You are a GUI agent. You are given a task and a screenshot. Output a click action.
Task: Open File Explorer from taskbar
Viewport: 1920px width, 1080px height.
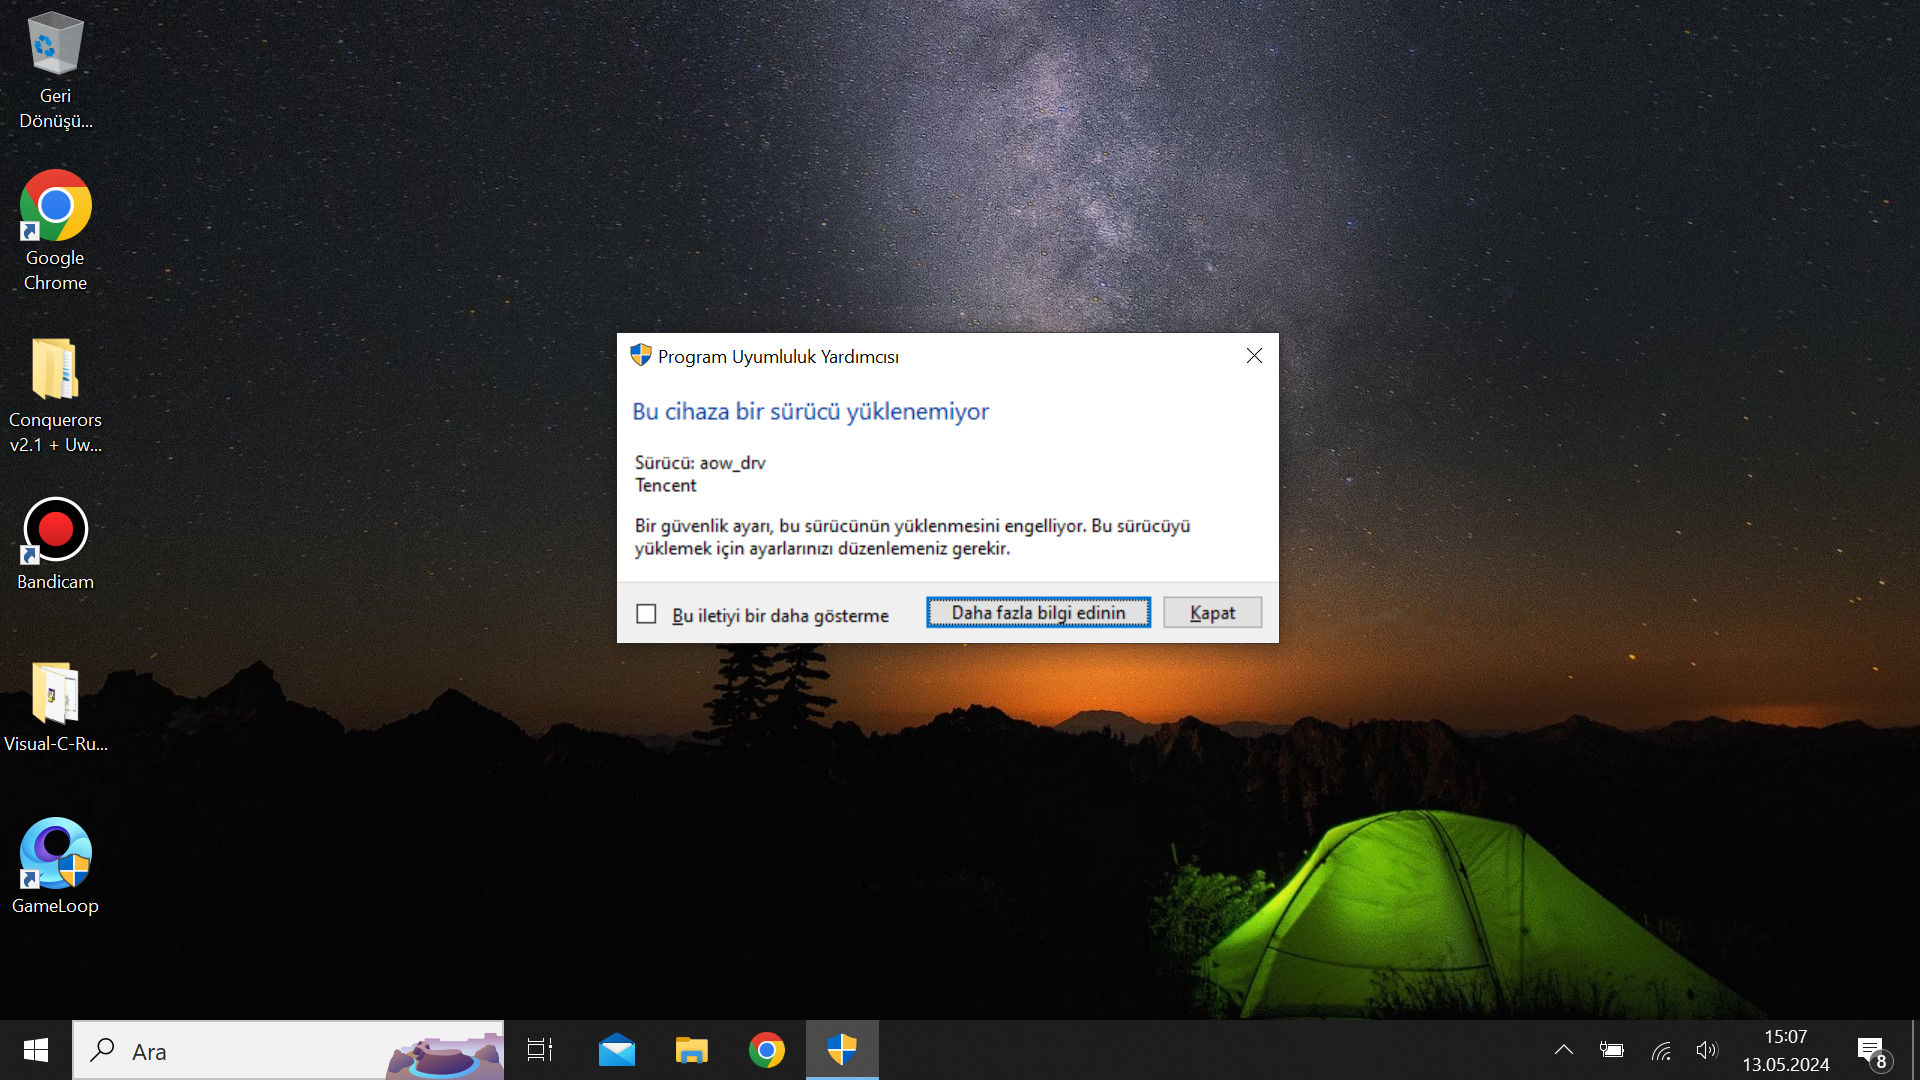(692, 1050)
